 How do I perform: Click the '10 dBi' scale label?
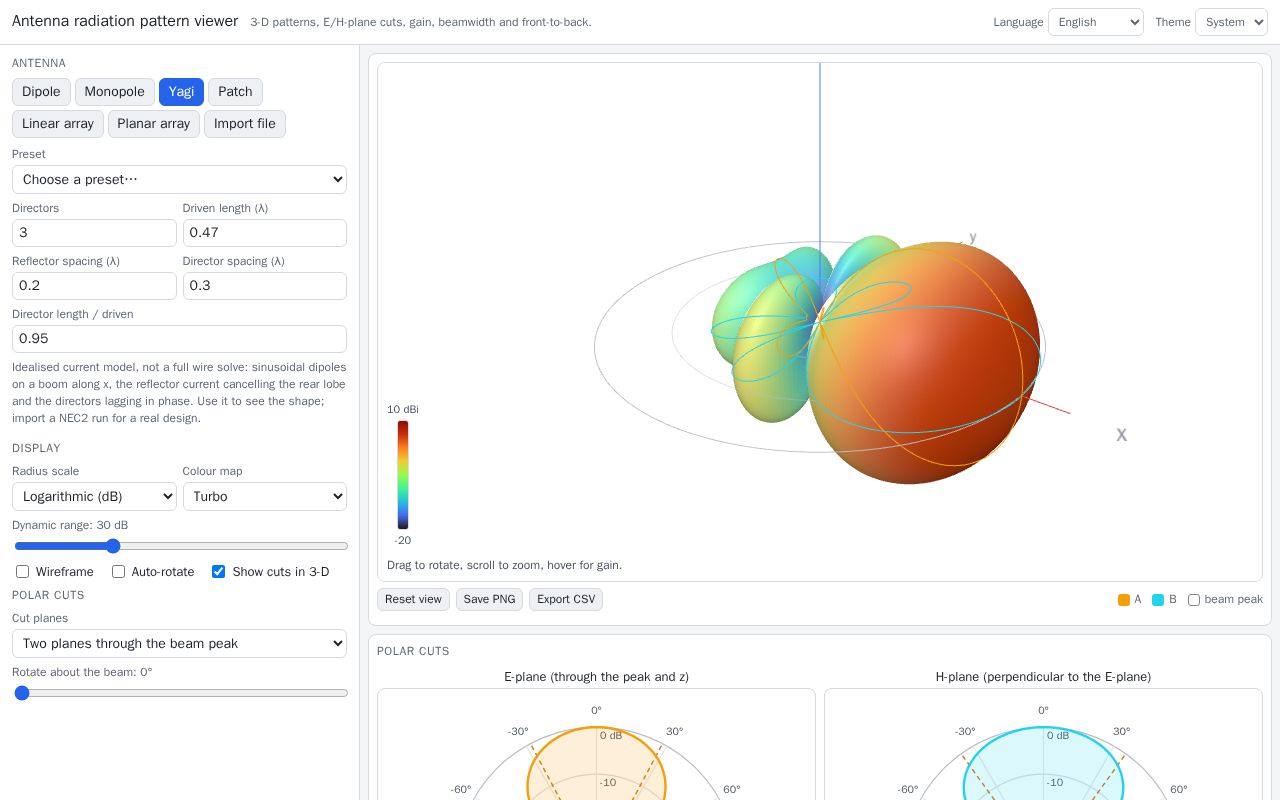(x=403, y=409)
